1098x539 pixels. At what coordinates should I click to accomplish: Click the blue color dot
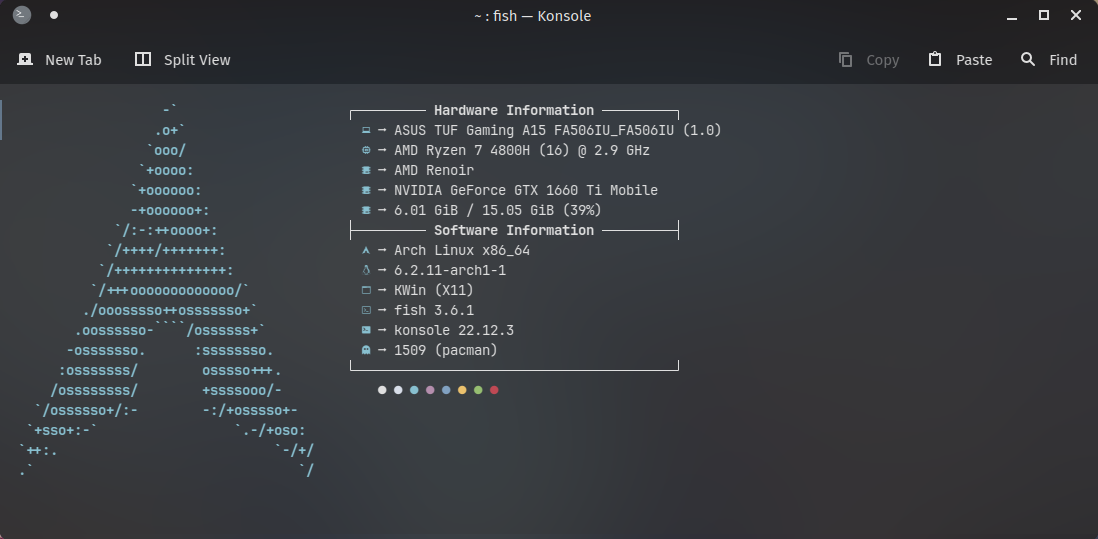tap(446, 390)
